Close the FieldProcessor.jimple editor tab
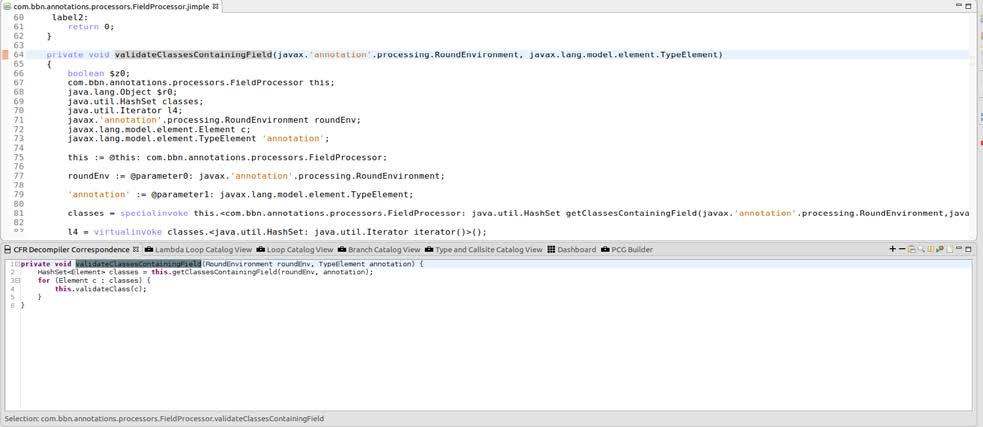Viewport: 983px width, 427px height. click(x=216, y=6)
